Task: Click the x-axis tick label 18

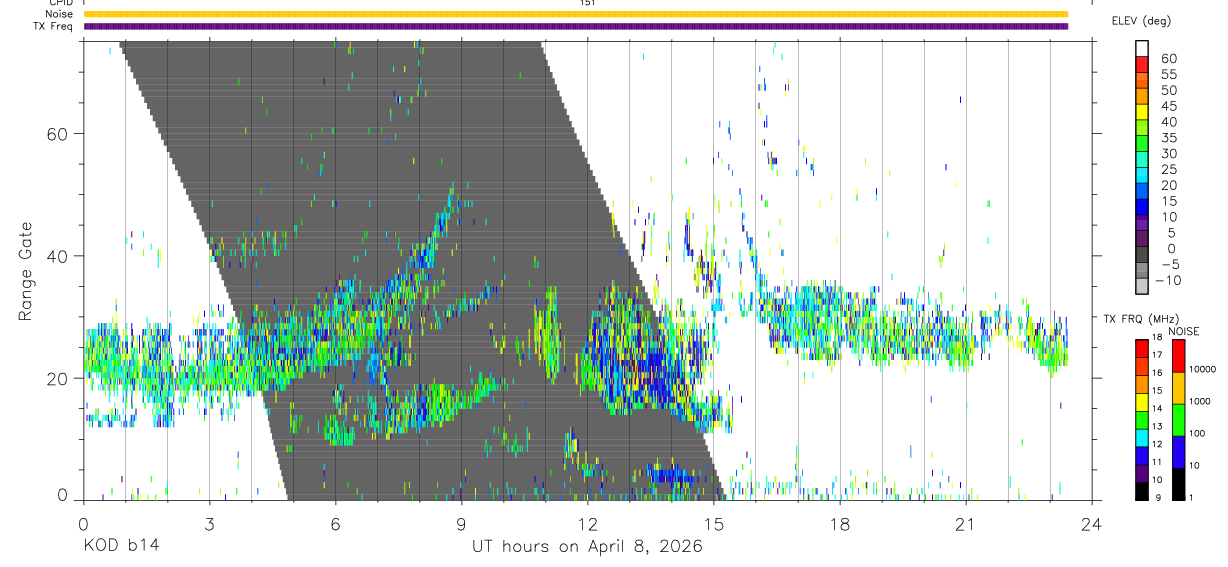Action: coord(839,524)
